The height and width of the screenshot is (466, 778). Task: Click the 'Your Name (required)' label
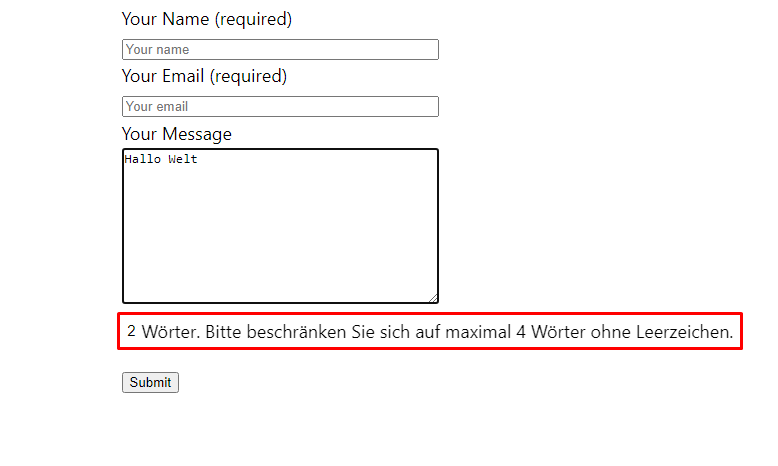[207, 19]
